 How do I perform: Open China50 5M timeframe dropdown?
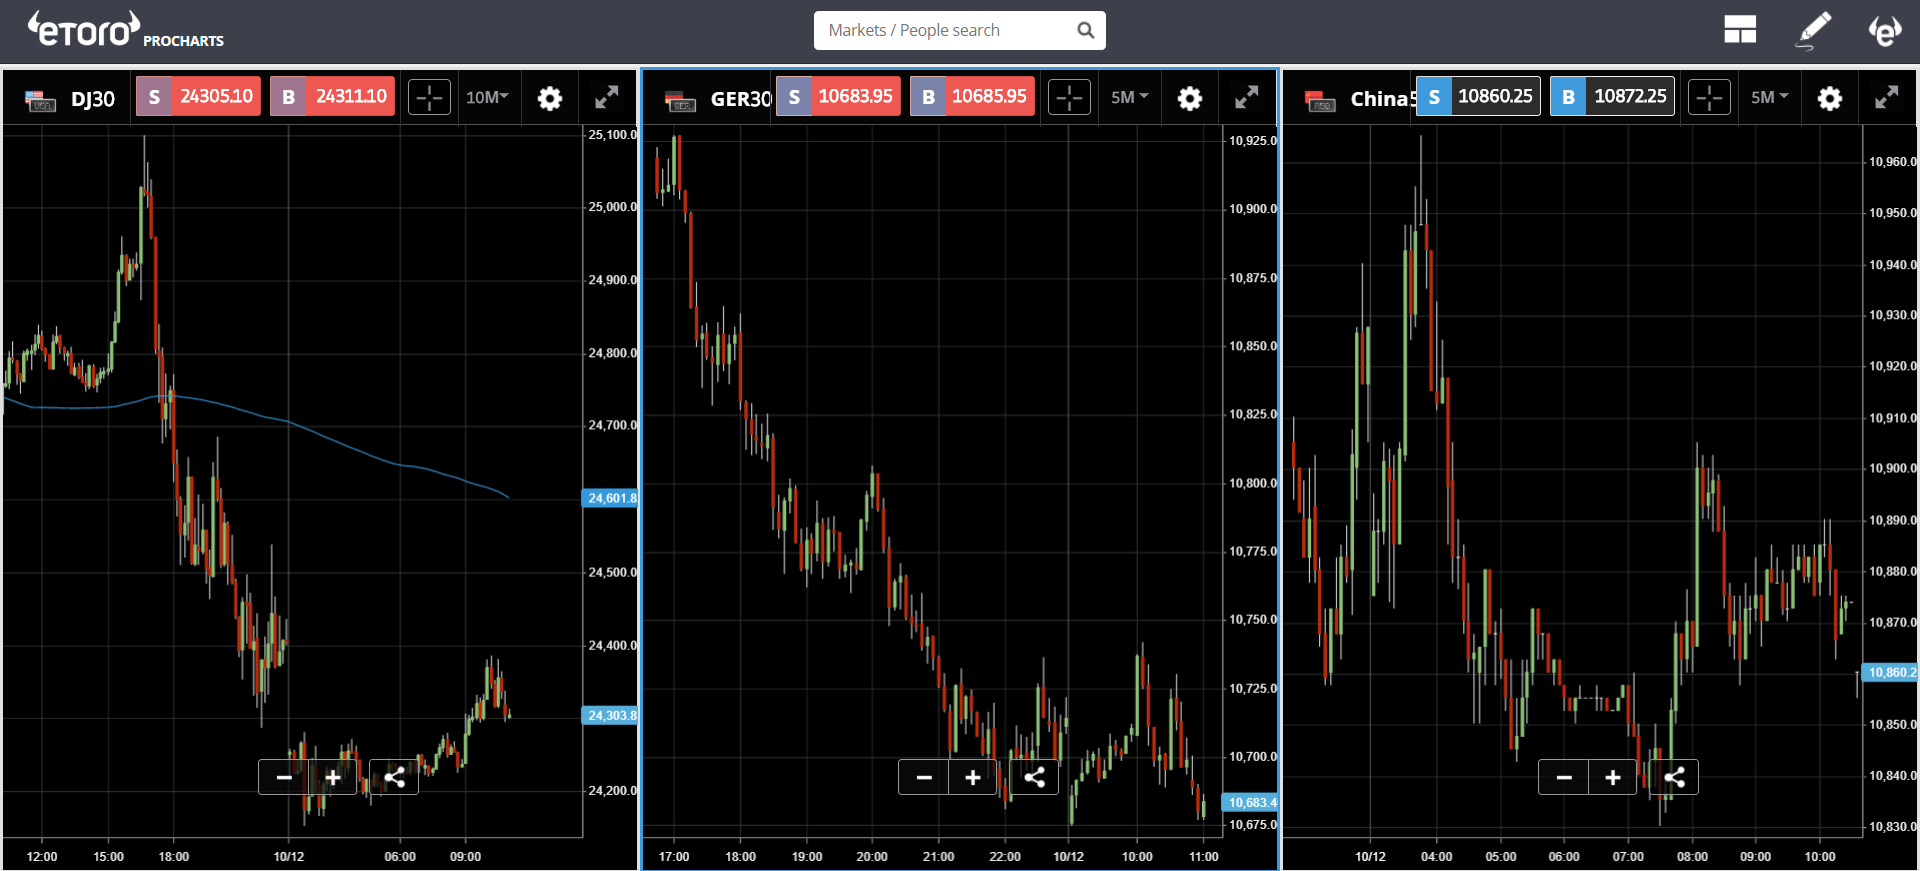click(x=1769, y=97)
